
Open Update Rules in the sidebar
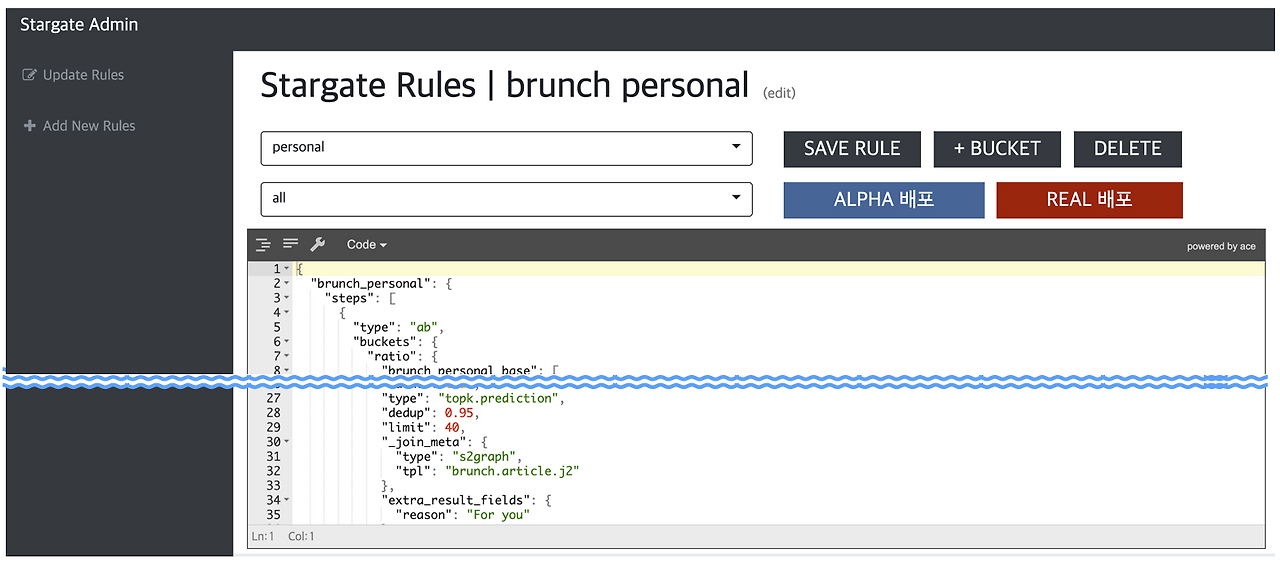click(83, 75)
